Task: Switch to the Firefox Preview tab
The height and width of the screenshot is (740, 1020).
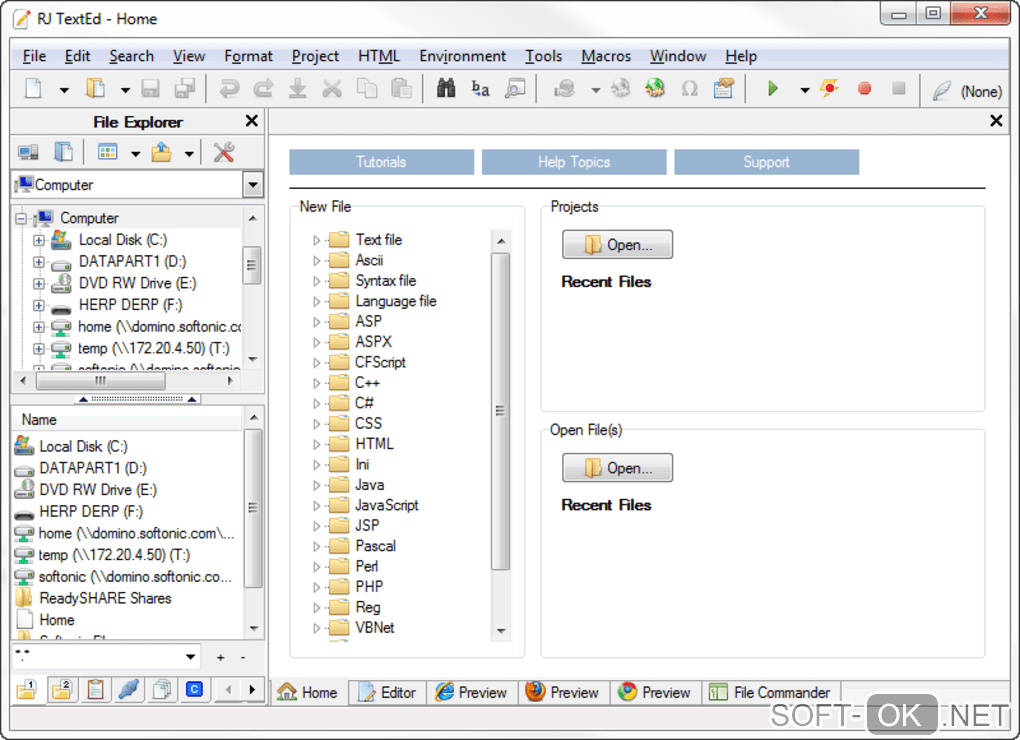Action: coord(563,693)
